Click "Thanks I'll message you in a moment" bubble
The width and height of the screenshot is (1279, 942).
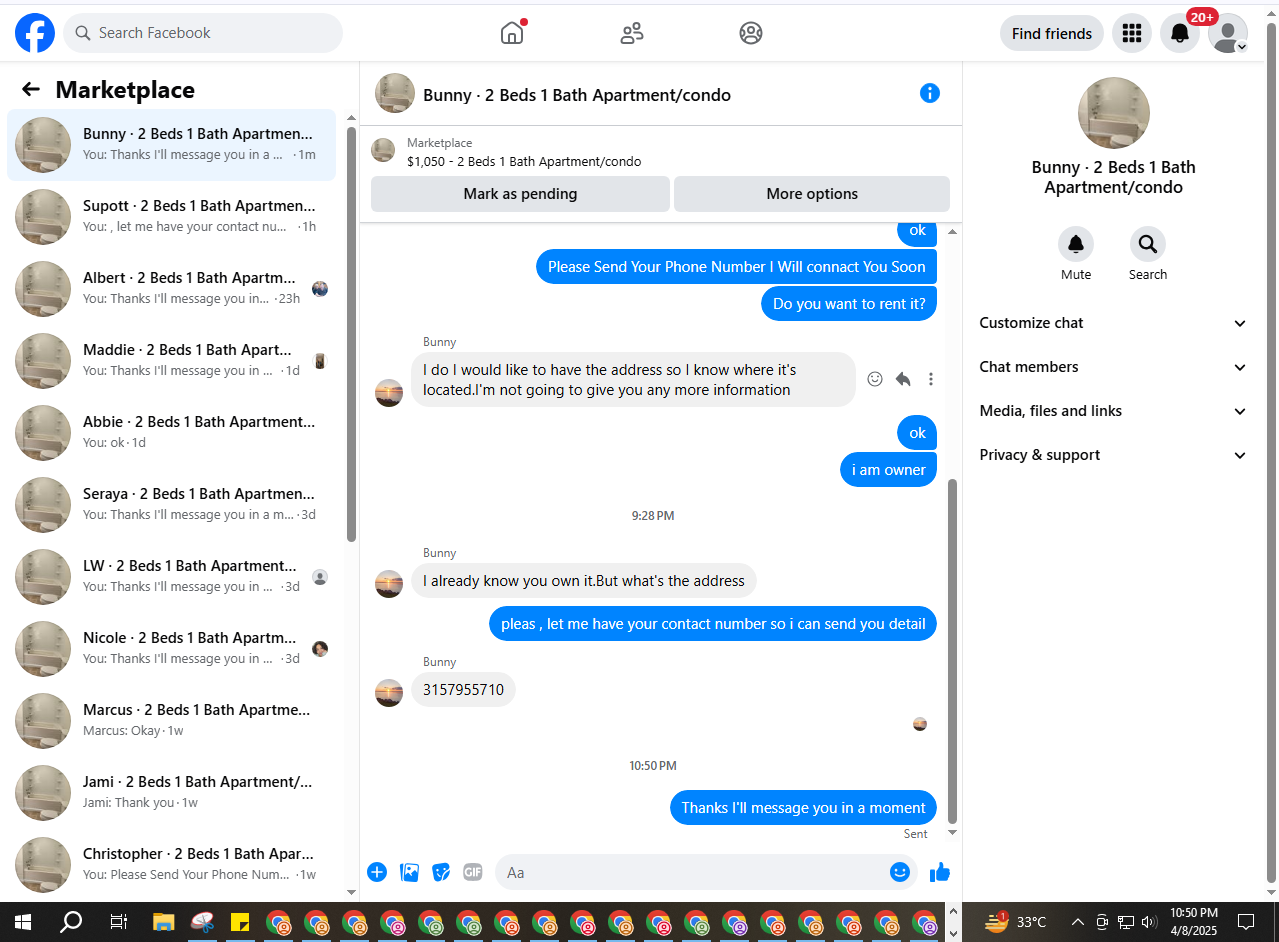coord(803,807)
